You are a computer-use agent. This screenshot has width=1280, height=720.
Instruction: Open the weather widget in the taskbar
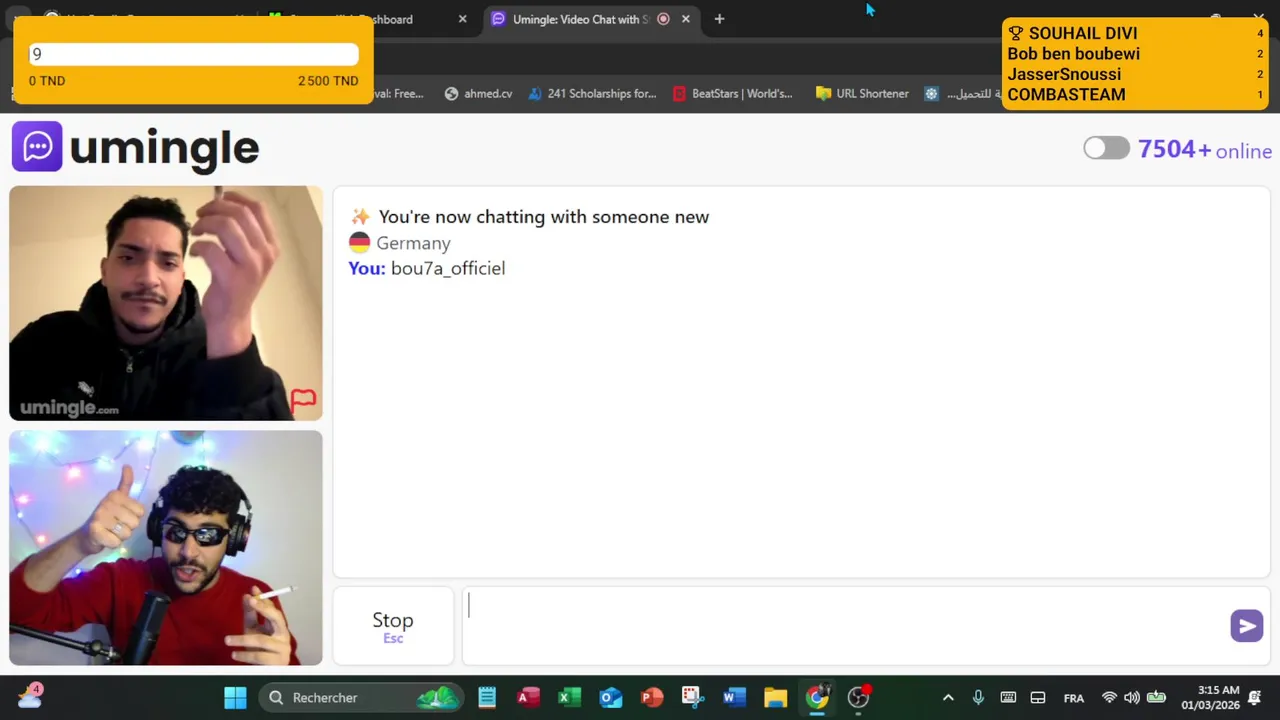click(x=28, y=697)
